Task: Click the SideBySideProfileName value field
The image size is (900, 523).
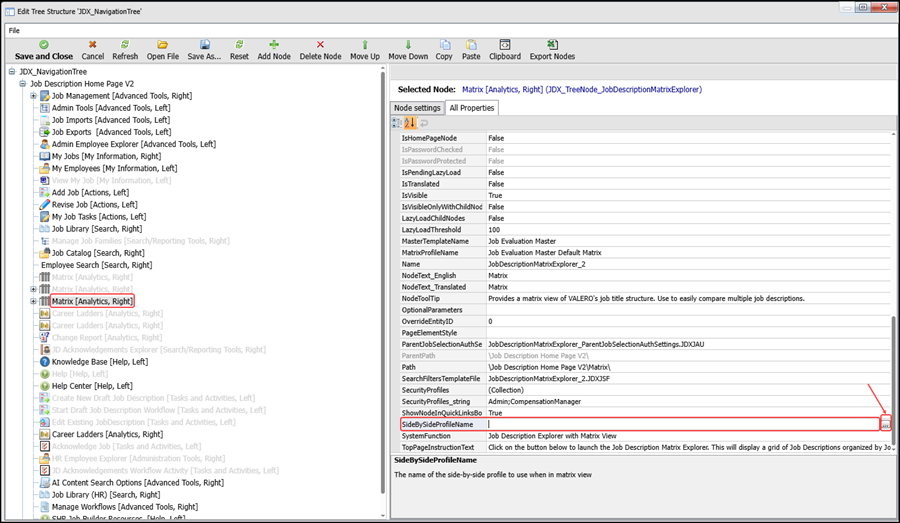Action: click(683, 424)
